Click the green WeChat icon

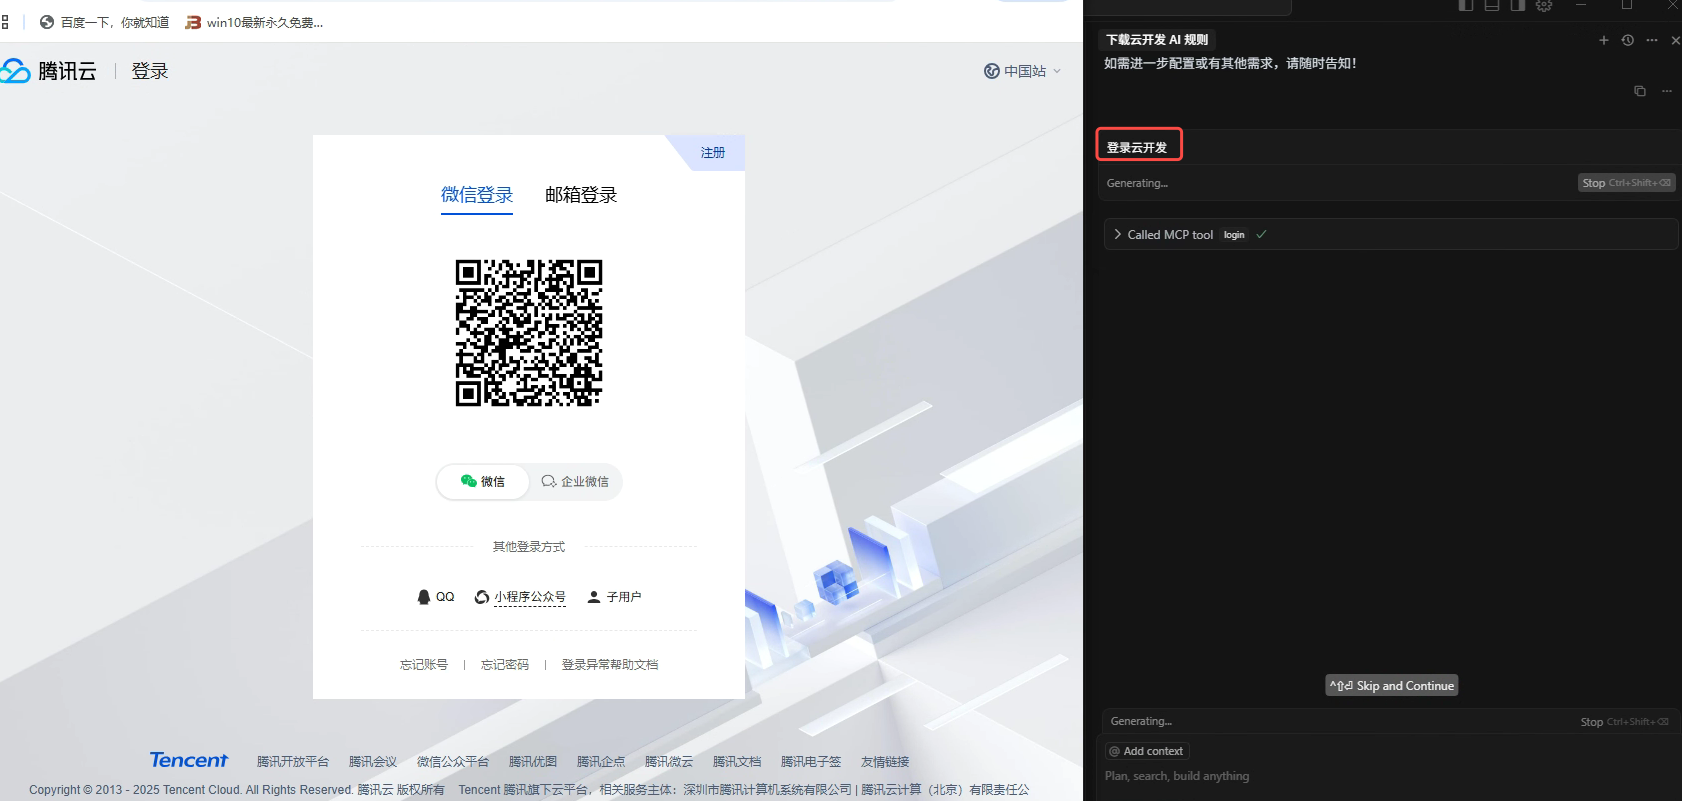point(468,481)
